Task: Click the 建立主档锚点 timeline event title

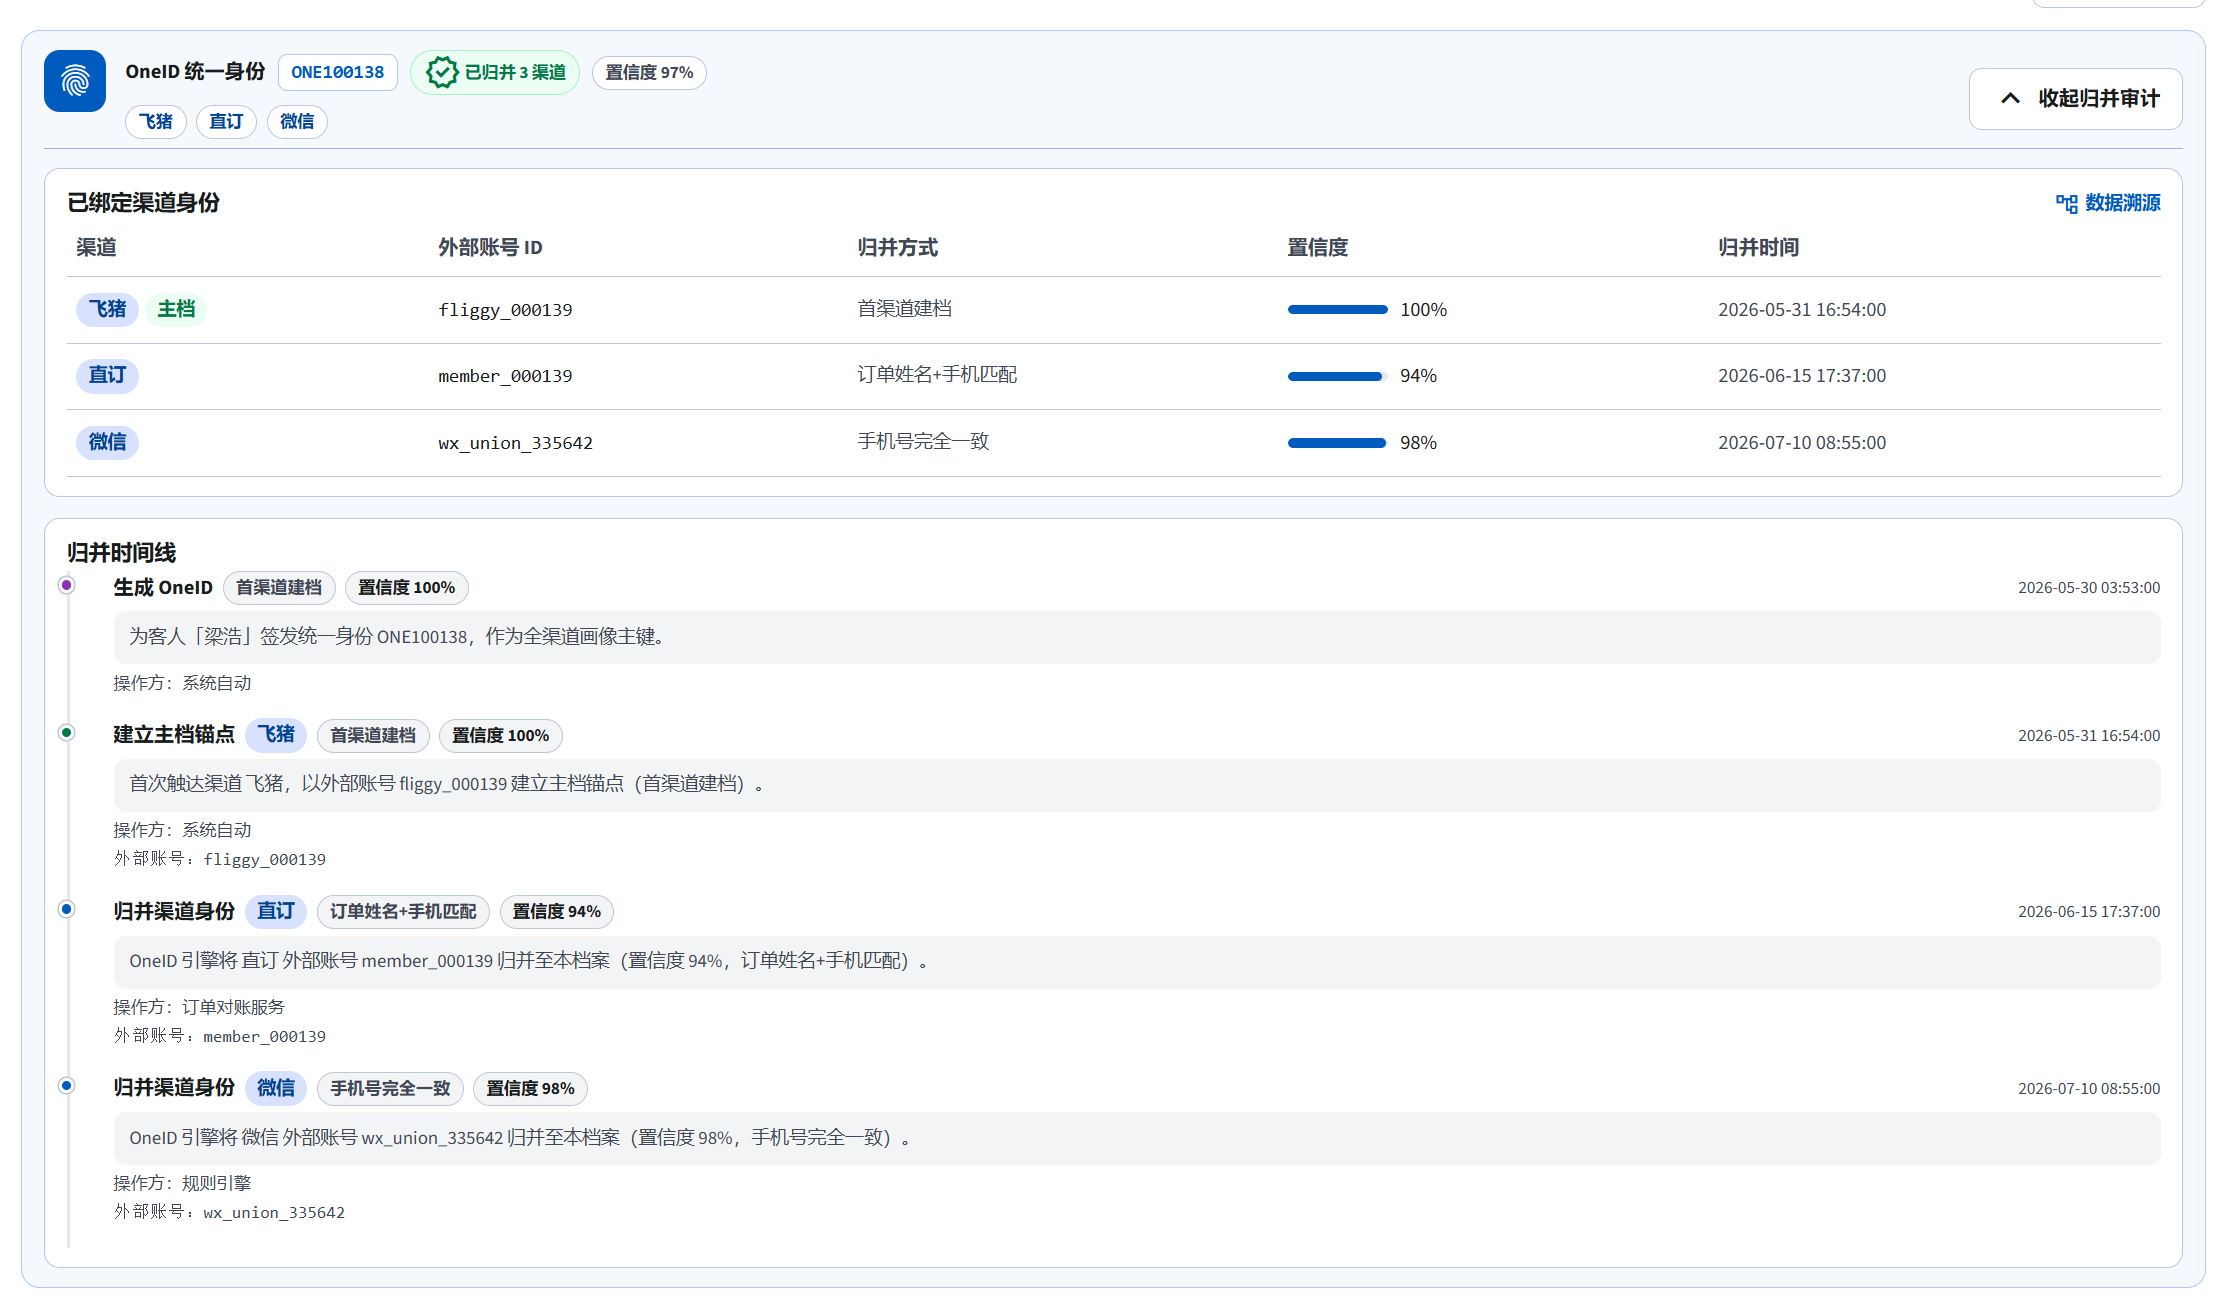Action: tap(174, 735)
